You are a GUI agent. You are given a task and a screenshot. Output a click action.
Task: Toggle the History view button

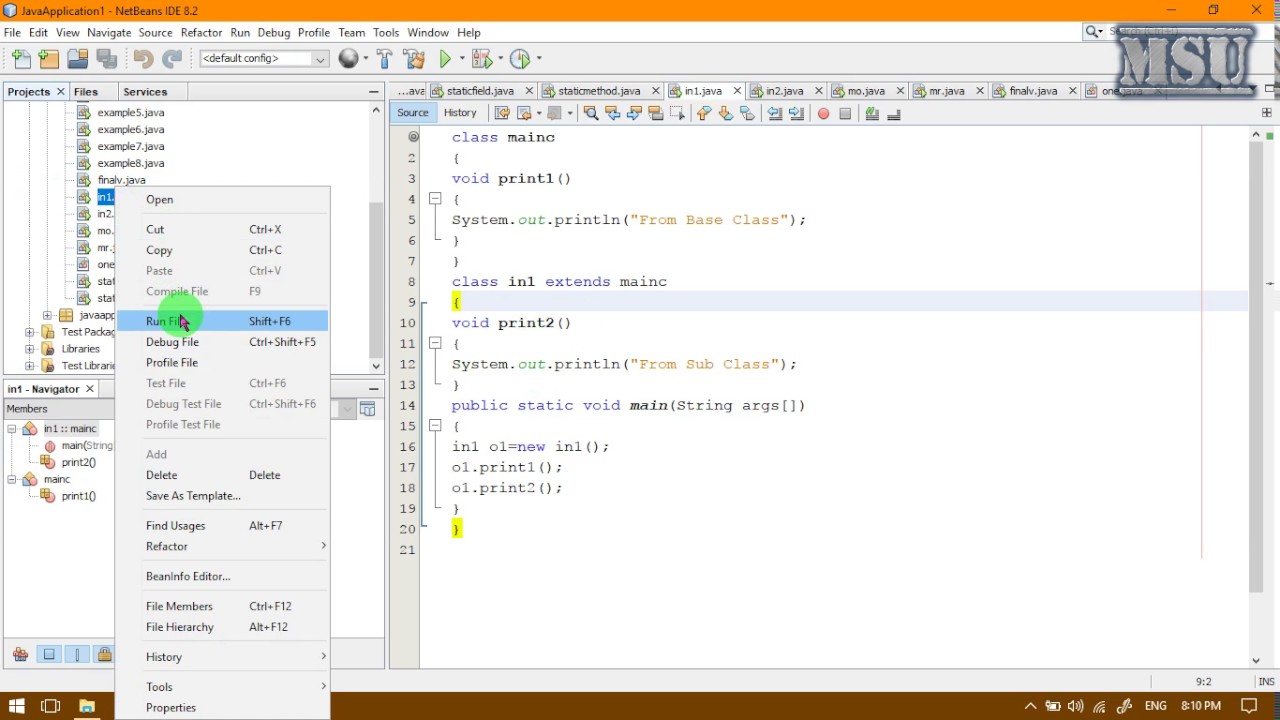pos(460,113)
